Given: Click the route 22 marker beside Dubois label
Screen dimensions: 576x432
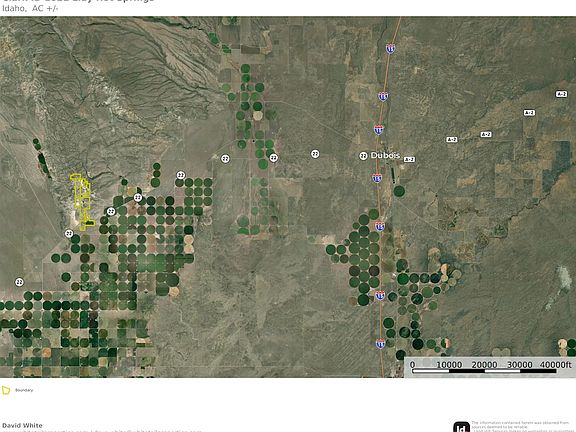Looking at the screenshot, I should coord(363,156).
